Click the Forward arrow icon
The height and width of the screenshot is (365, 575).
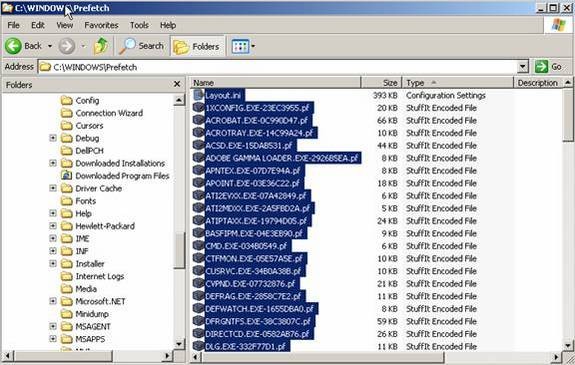click(66, 46)
